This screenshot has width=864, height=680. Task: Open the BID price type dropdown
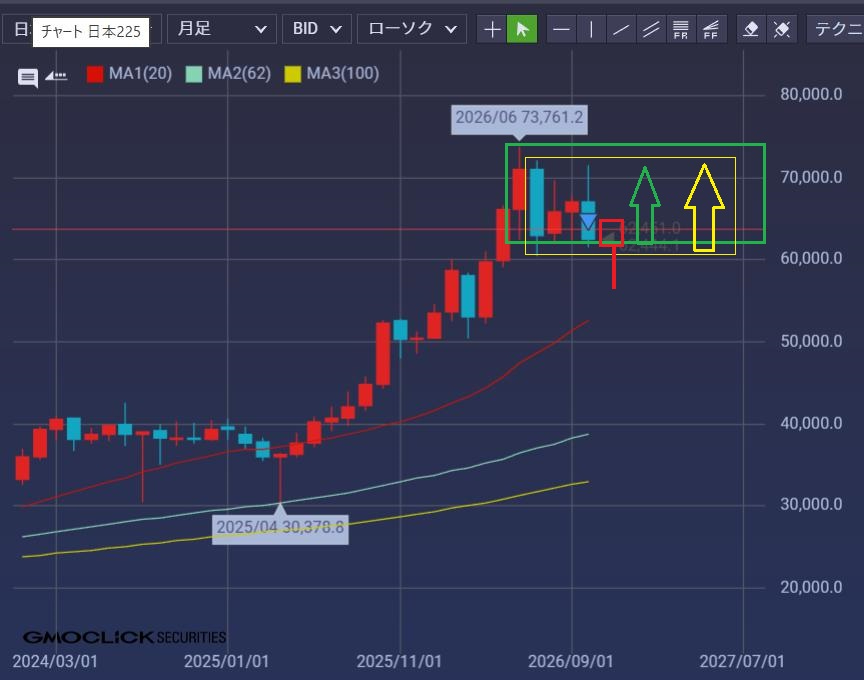[x=316, y=29]
